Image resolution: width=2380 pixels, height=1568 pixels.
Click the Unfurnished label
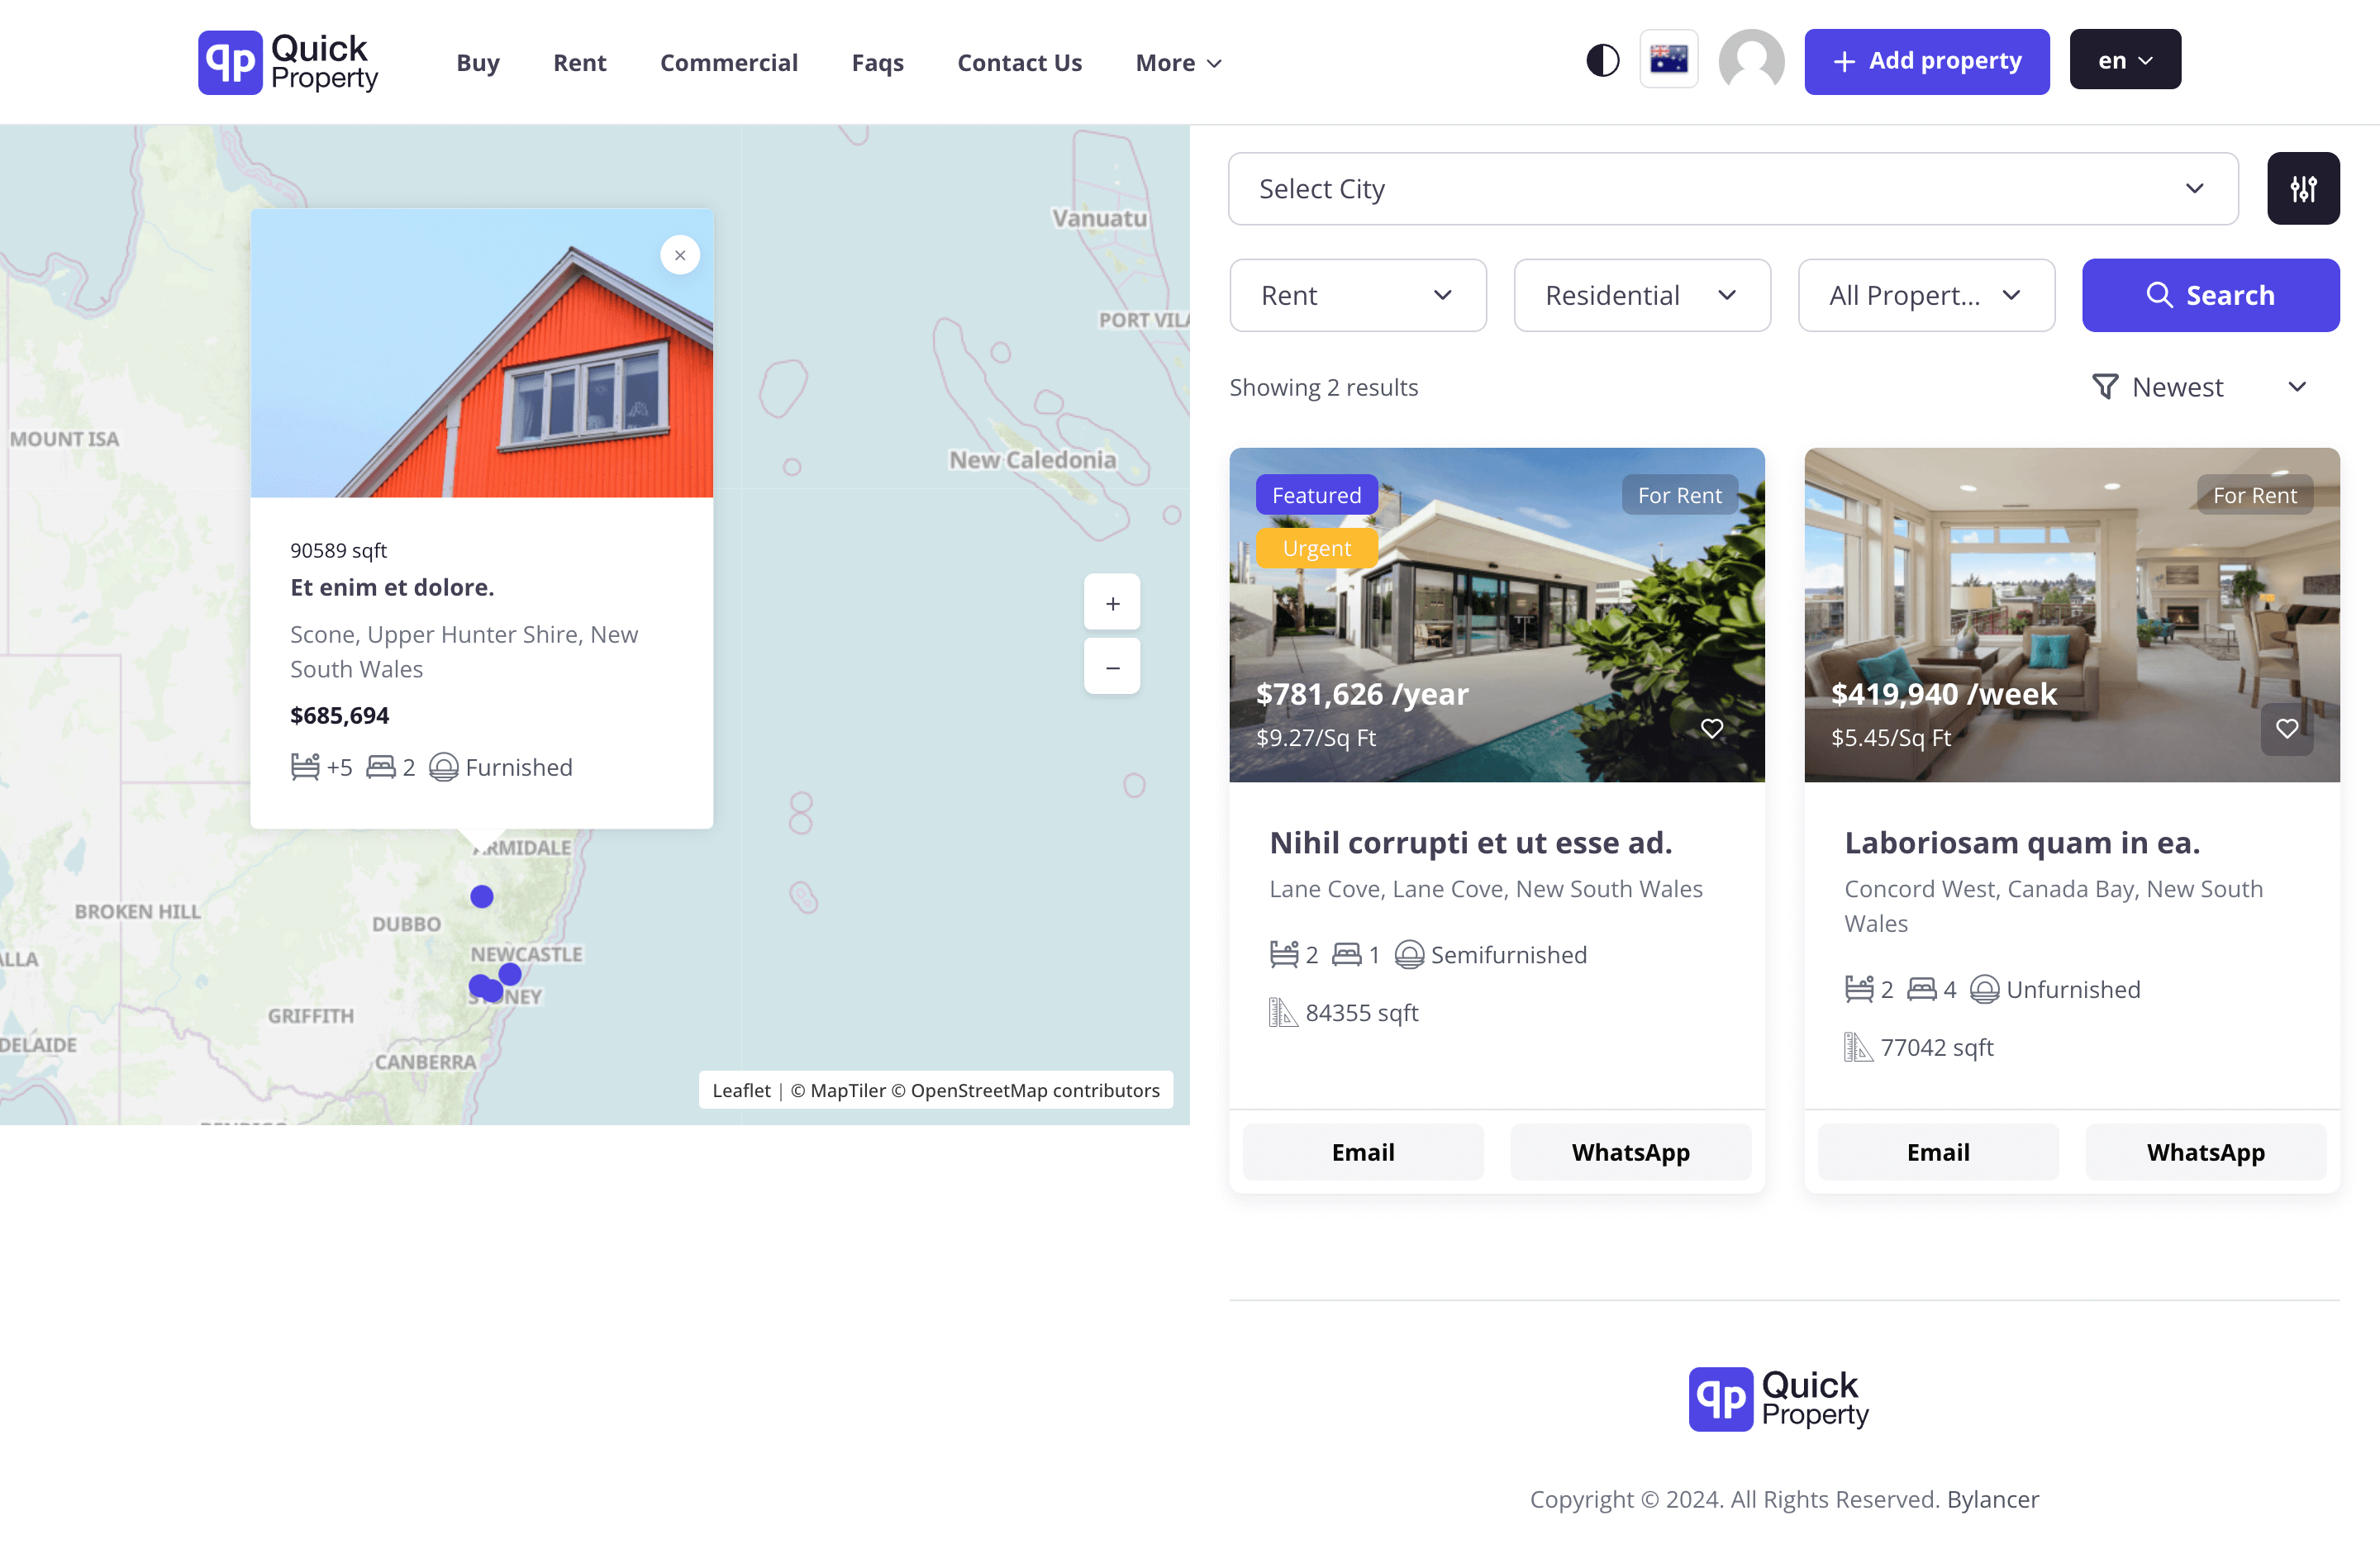(2073, 989)
